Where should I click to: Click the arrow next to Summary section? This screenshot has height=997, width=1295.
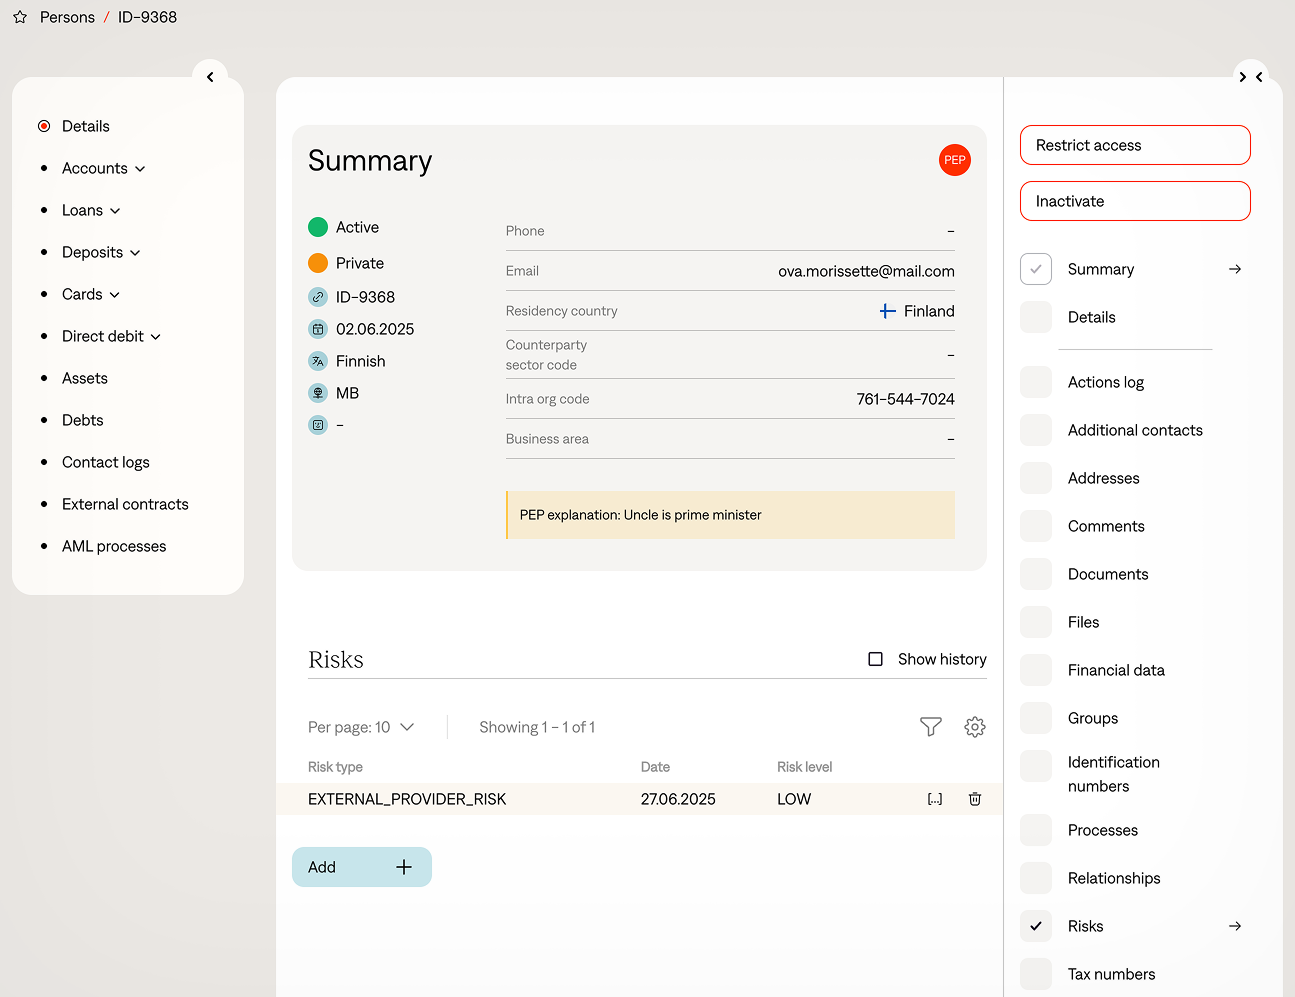(x=1235, y=269)
